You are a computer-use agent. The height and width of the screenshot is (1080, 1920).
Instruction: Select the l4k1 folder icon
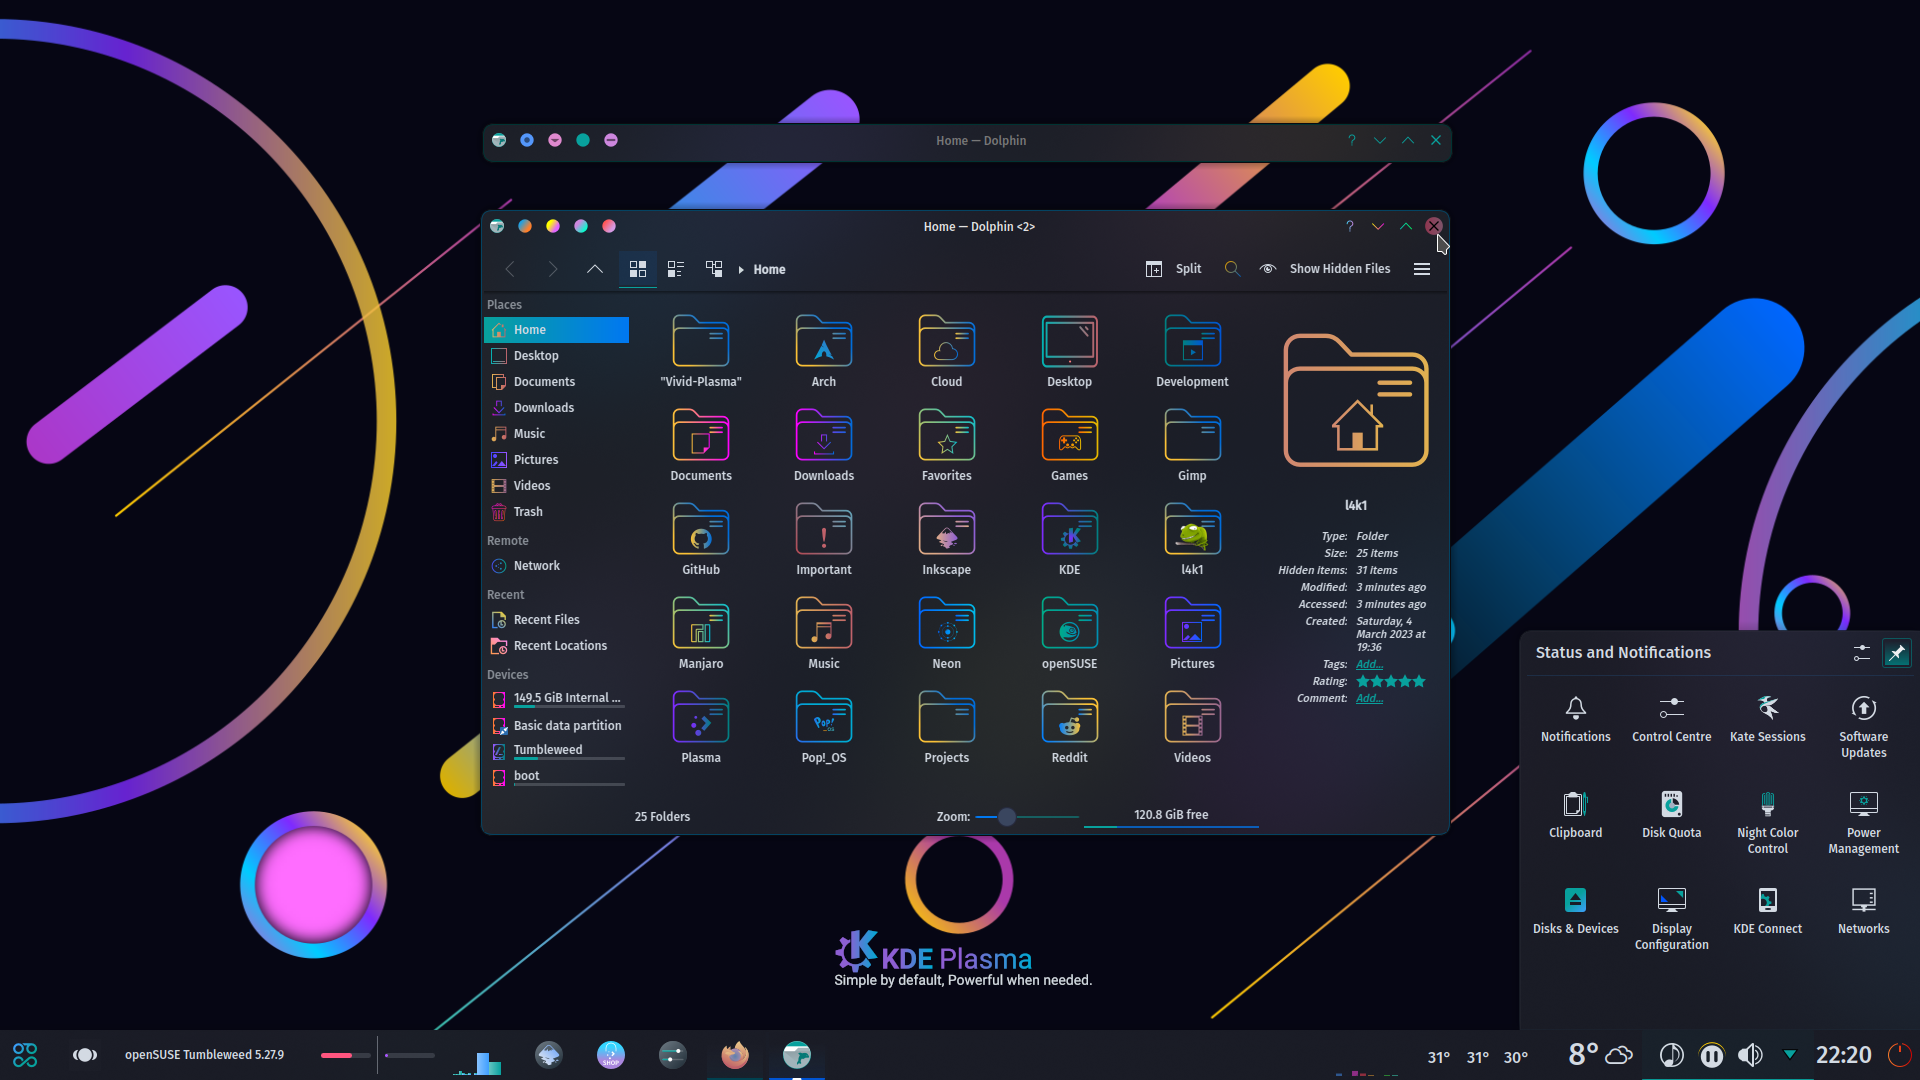click(1192, 530)
